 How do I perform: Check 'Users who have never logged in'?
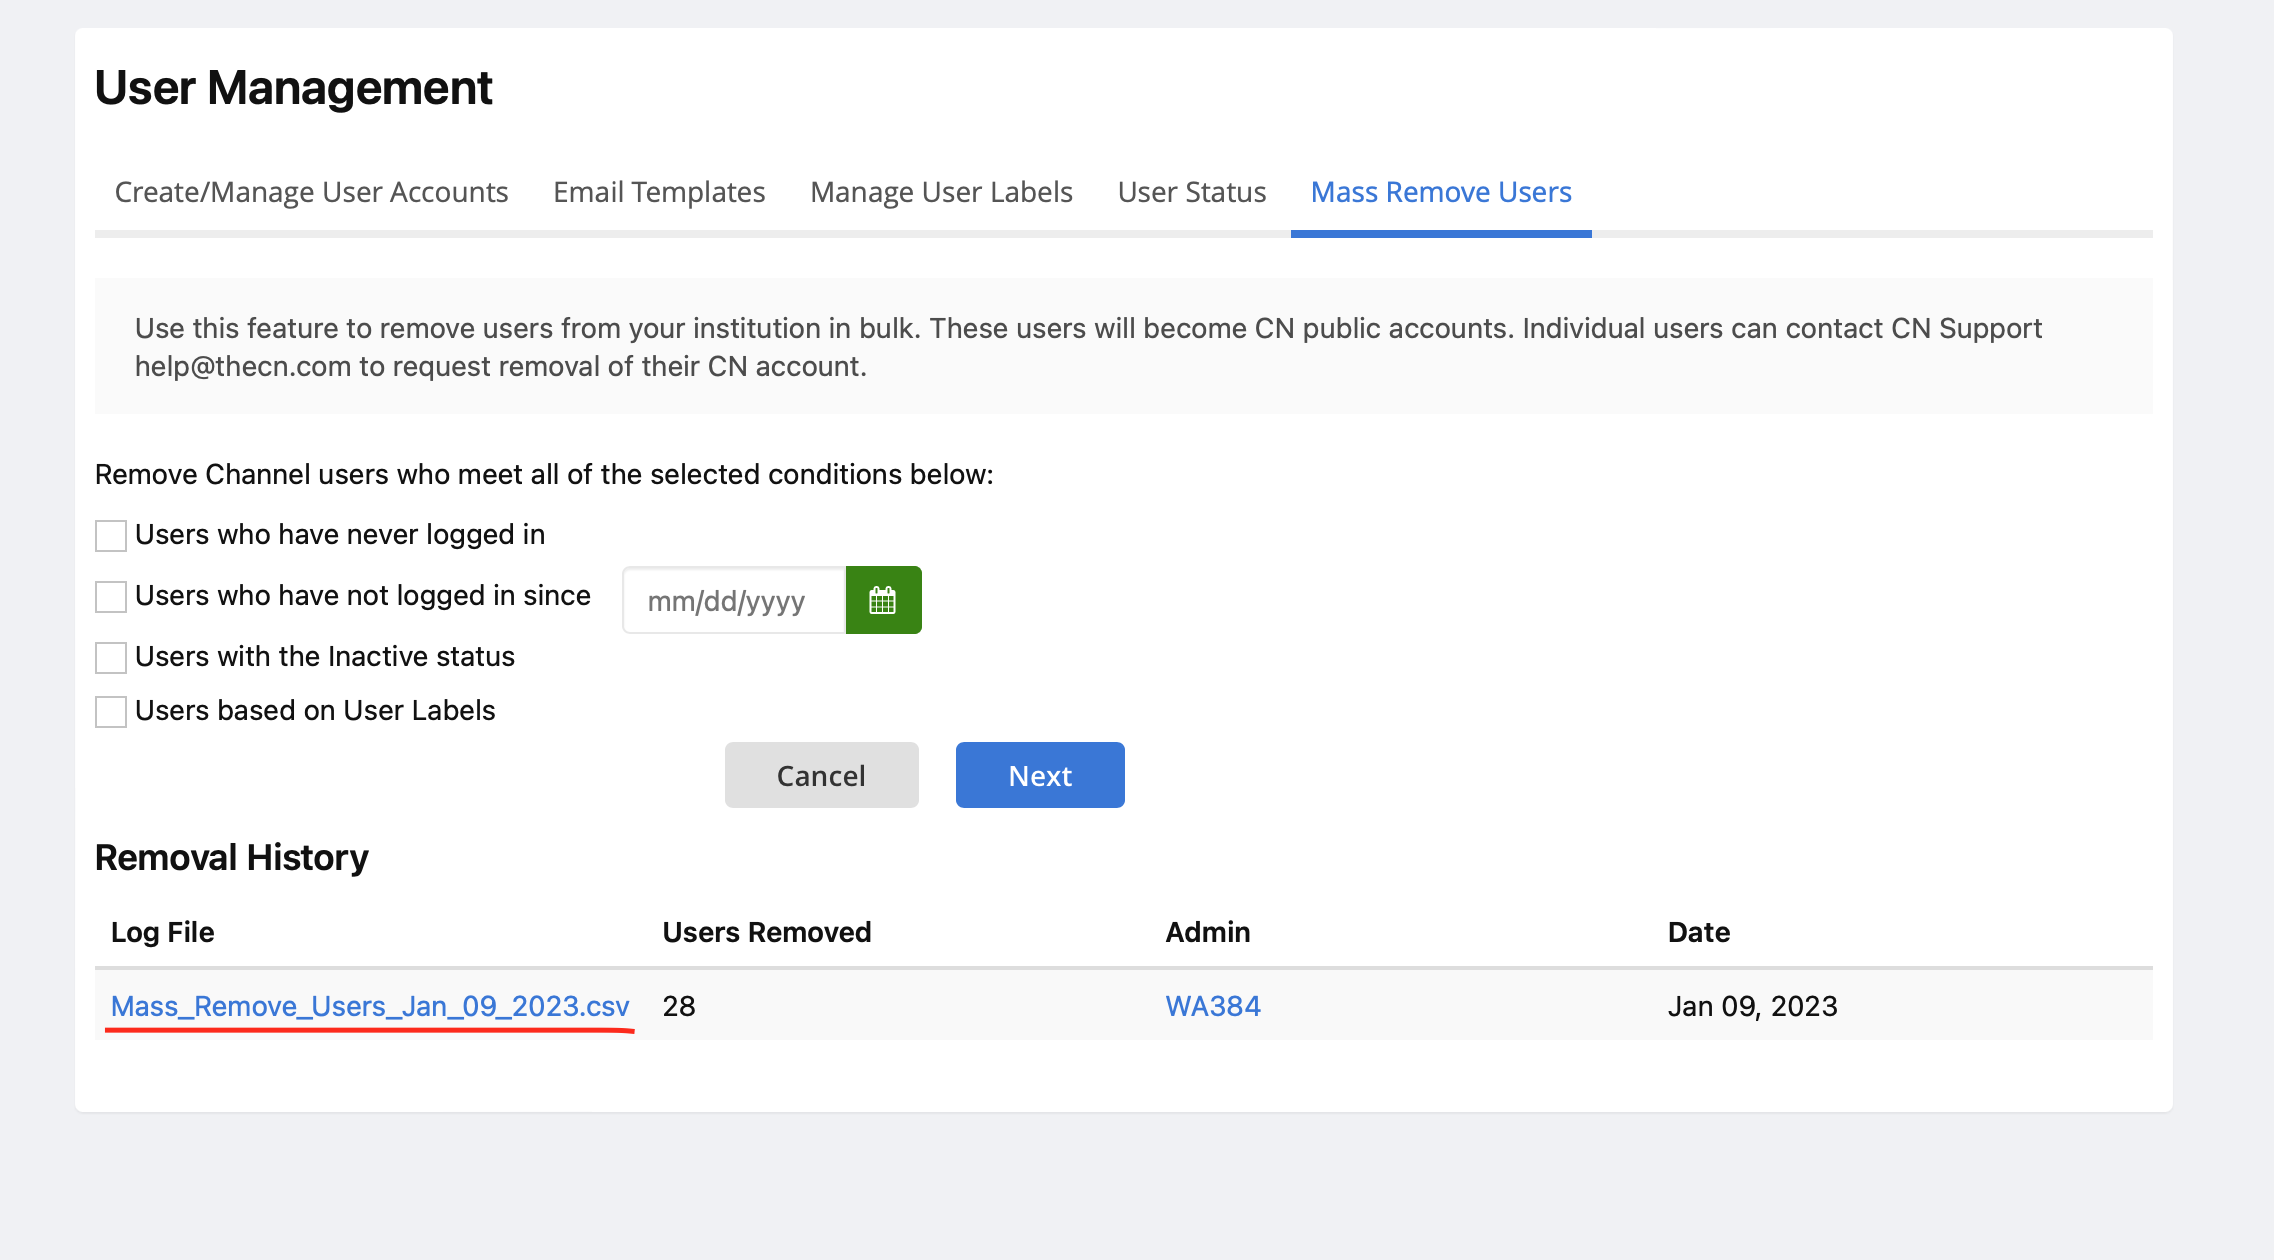point(111,536)
